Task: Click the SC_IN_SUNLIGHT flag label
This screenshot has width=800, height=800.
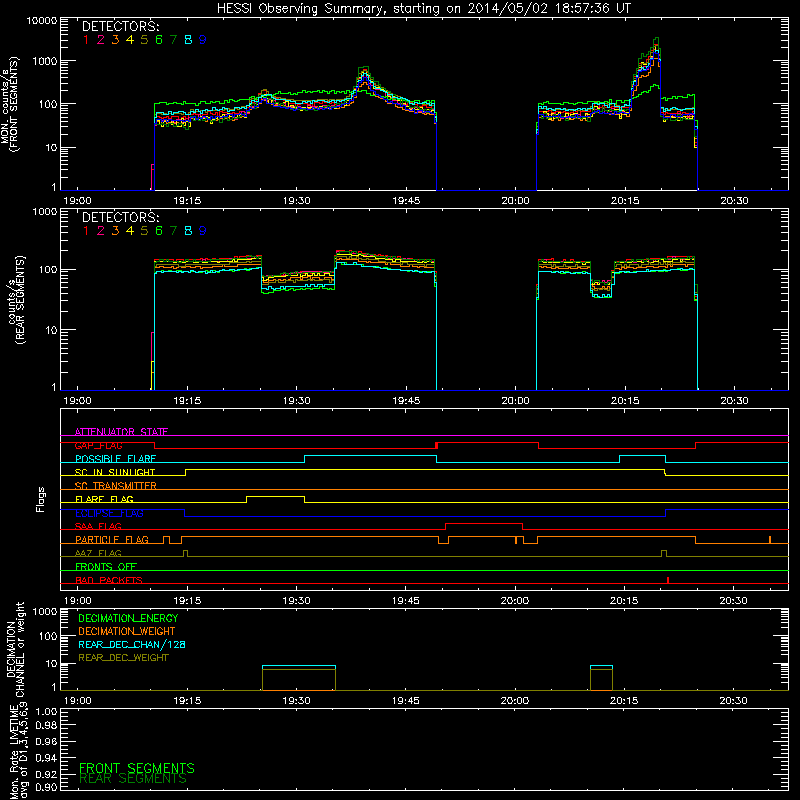Action: tap(115, 472)
